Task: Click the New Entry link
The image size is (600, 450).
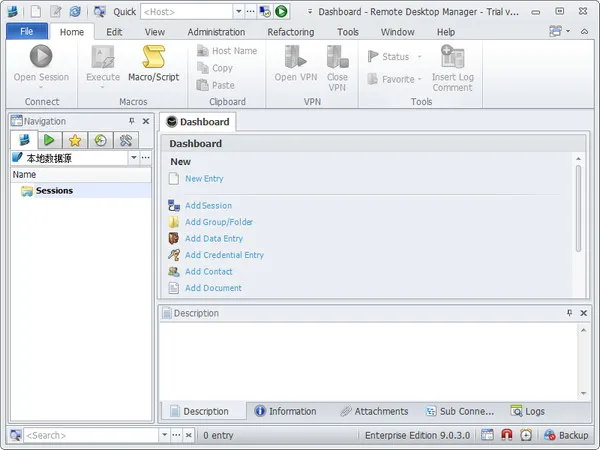Action: pos(204,179)
